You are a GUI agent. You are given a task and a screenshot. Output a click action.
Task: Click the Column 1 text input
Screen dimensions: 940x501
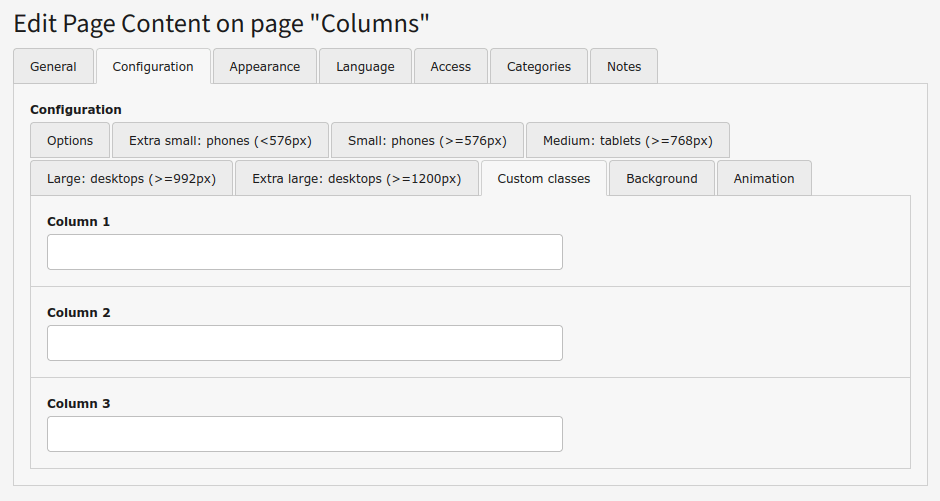[x=304, y=252]
